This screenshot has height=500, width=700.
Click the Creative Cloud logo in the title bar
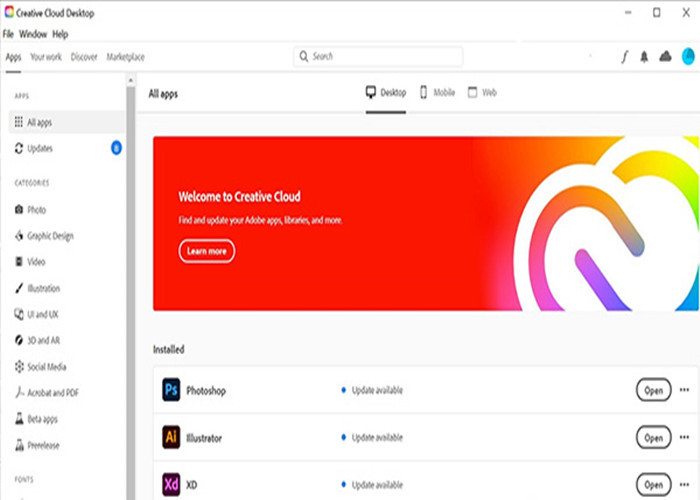click(x=9, y=12)
